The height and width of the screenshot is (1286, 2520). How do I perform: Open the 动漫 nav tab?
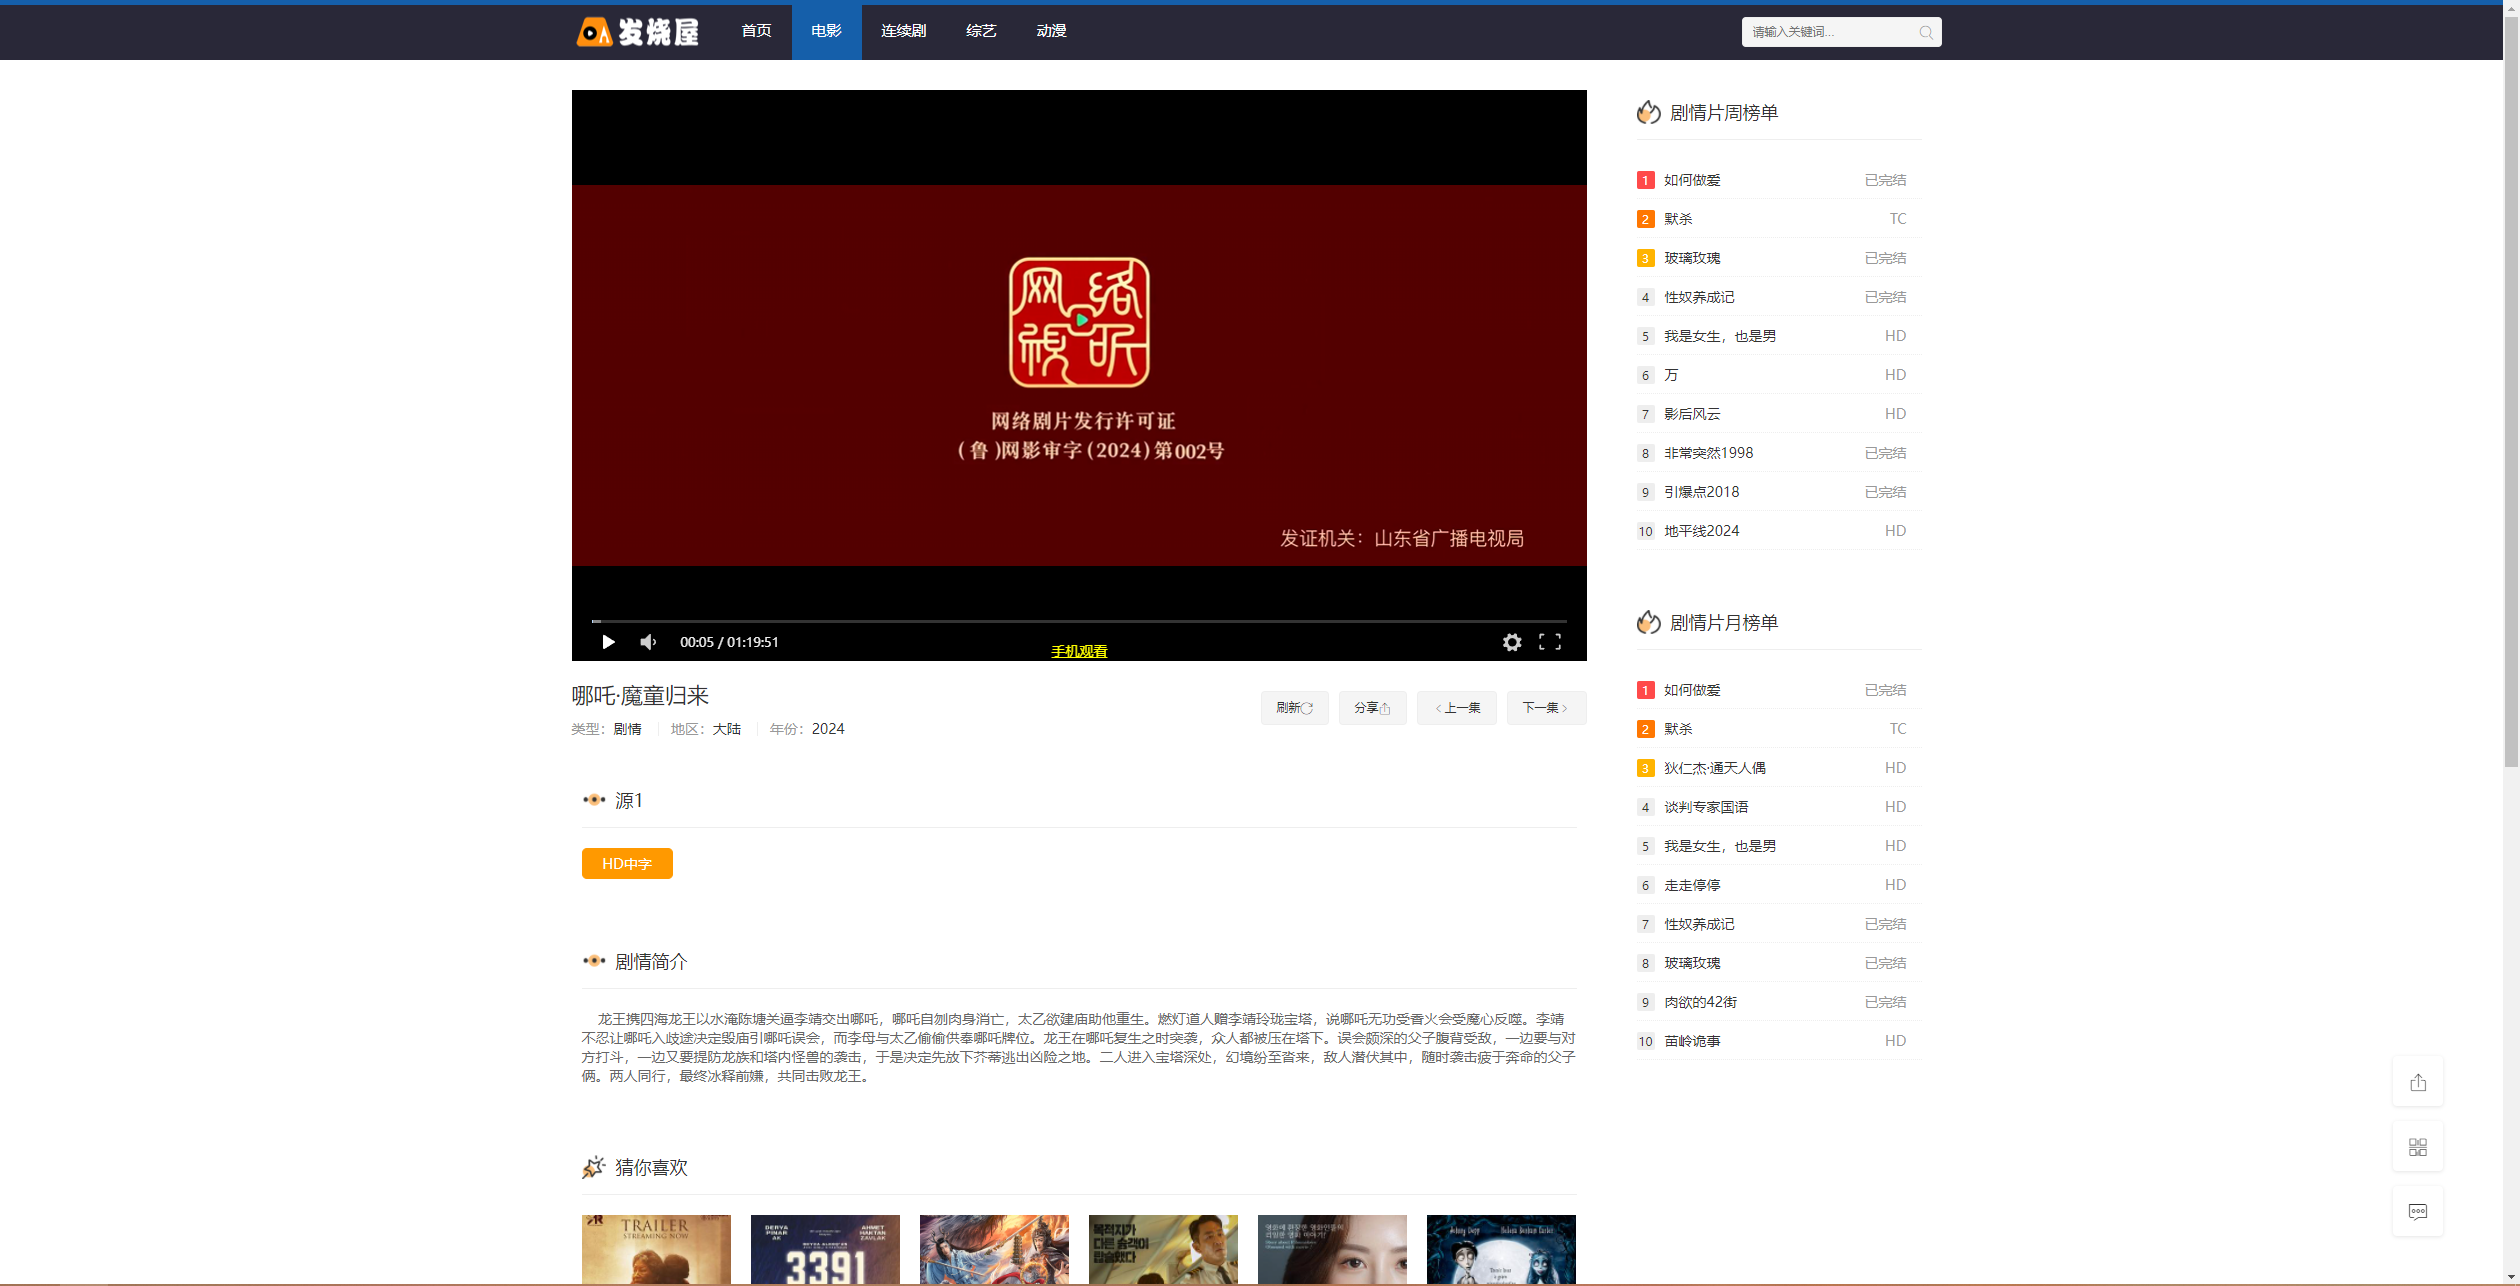[1051, 31]
